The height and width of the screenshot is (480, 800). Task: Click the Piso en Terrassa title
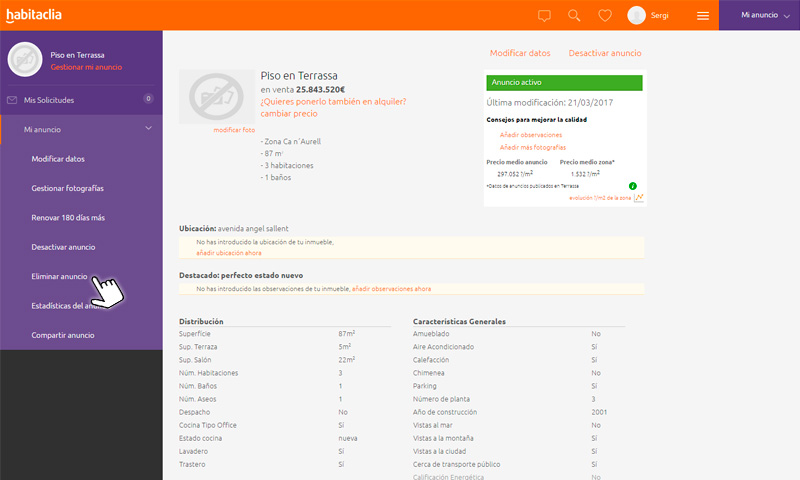click(x=299, y=76)
